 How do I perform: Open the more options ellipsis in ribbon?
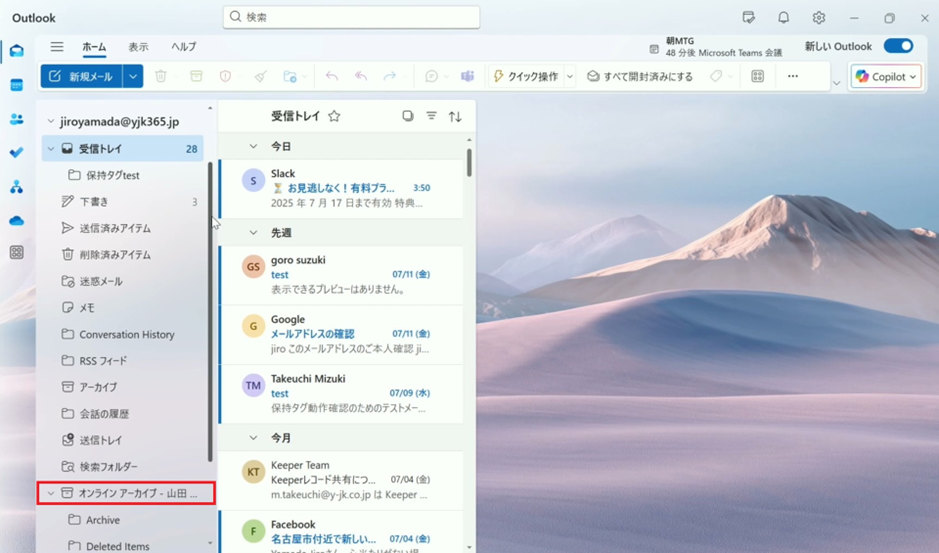pyautogui.click(x=793, y=76)
